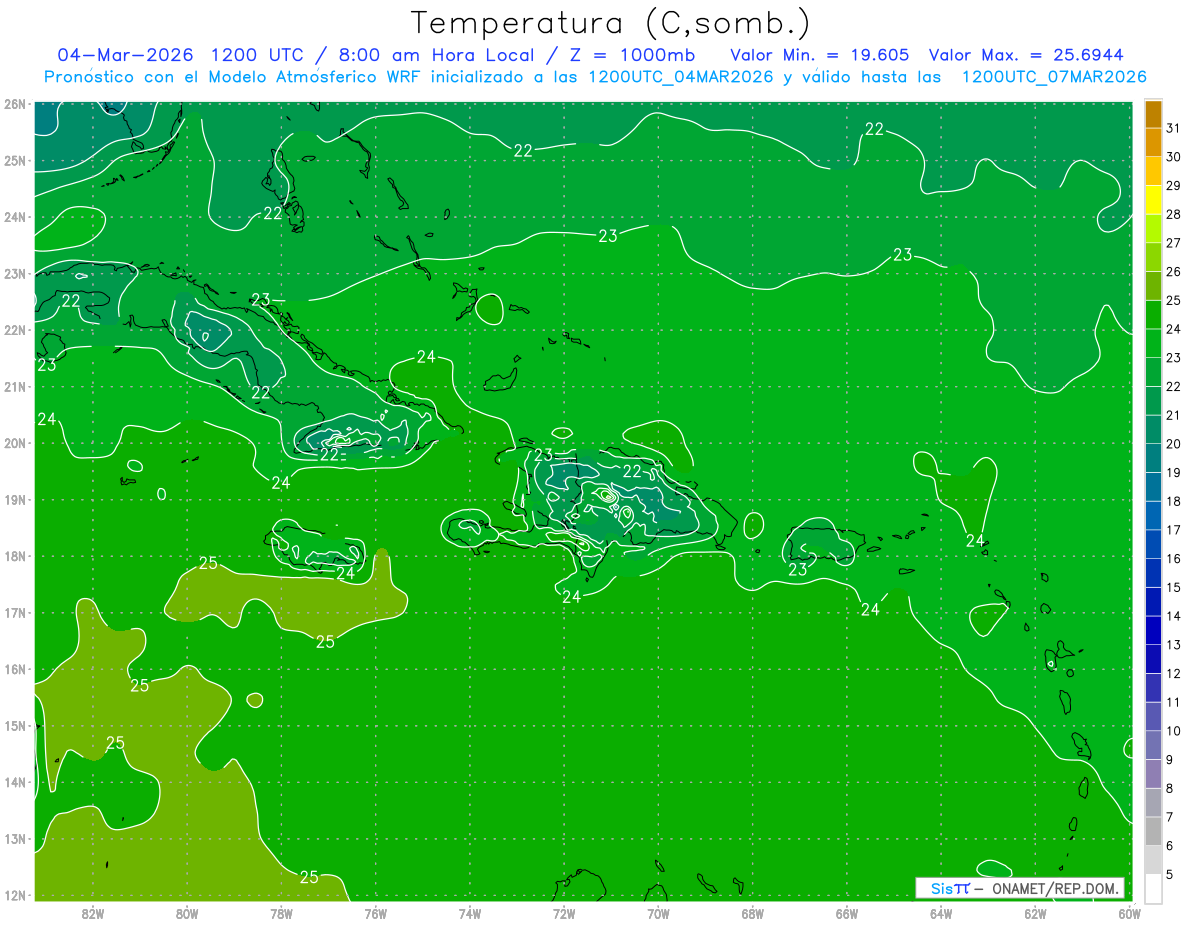Viewport: 1200px width, 927px height.
Task: Click the longitude axis label 76W
Action: (x=376, y=913)
